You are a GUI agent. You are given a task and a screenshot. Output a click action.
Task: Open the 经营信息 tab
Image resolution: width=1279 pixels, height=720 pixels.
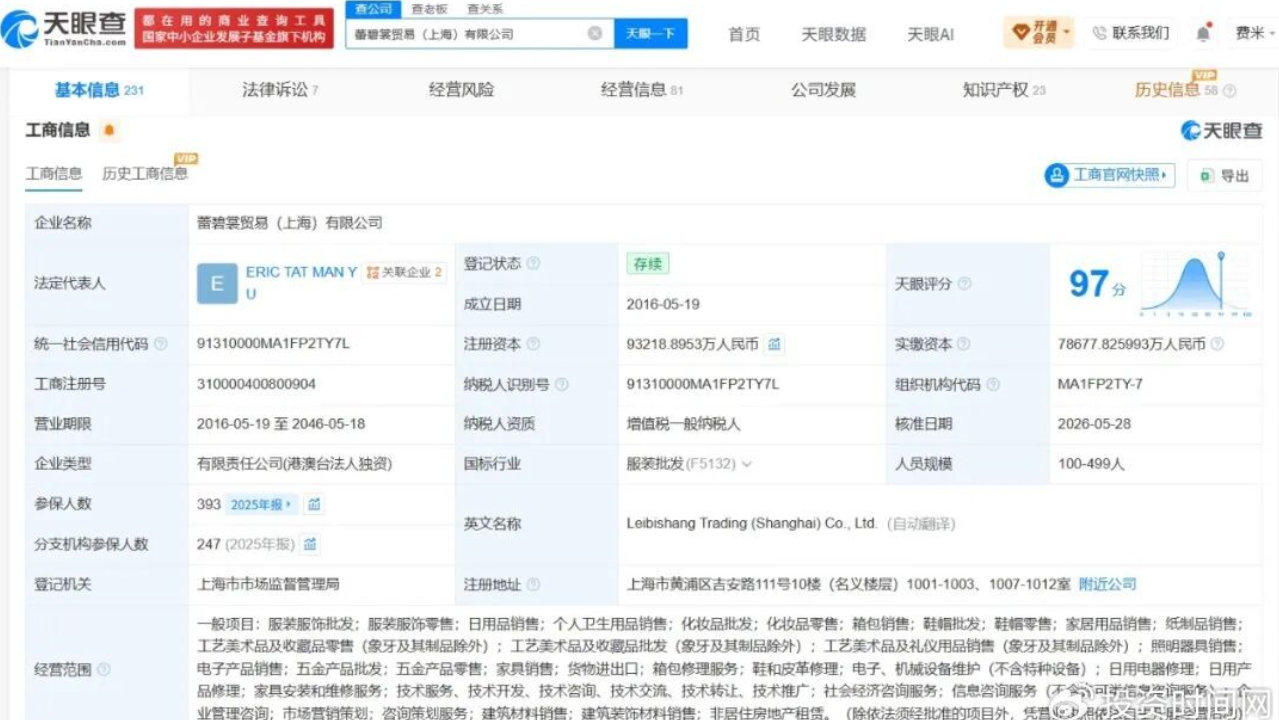pyautogui.click(x=641, y=90)
